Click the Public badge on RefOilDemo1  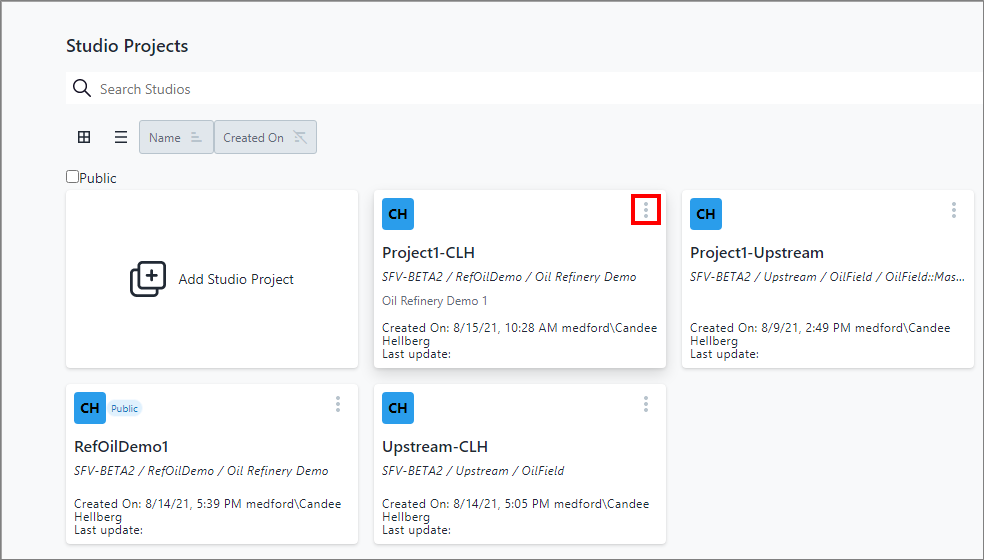coord(125,408)
